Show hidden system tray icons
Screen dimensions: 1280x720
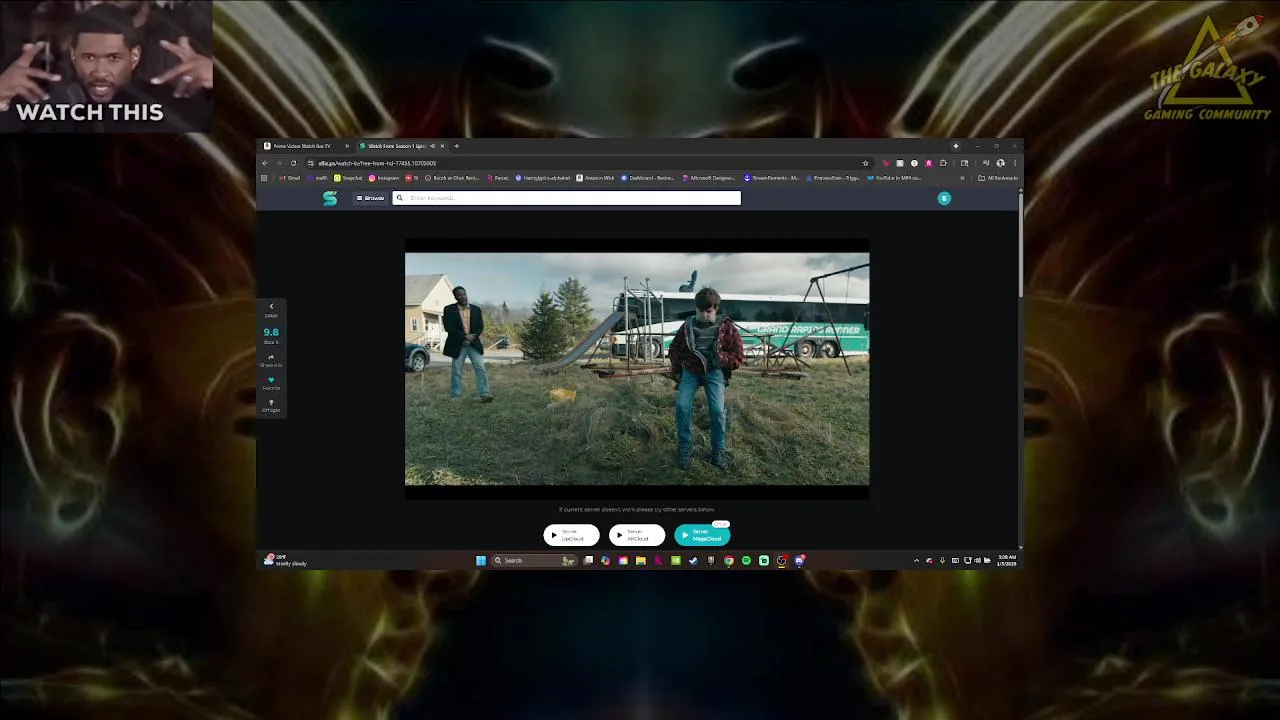coord(916,560)
